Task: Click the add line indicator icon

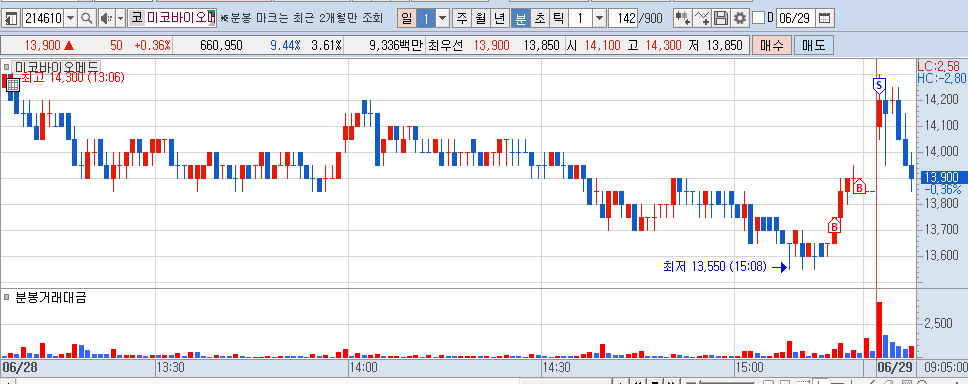Action: pos(702,19)
